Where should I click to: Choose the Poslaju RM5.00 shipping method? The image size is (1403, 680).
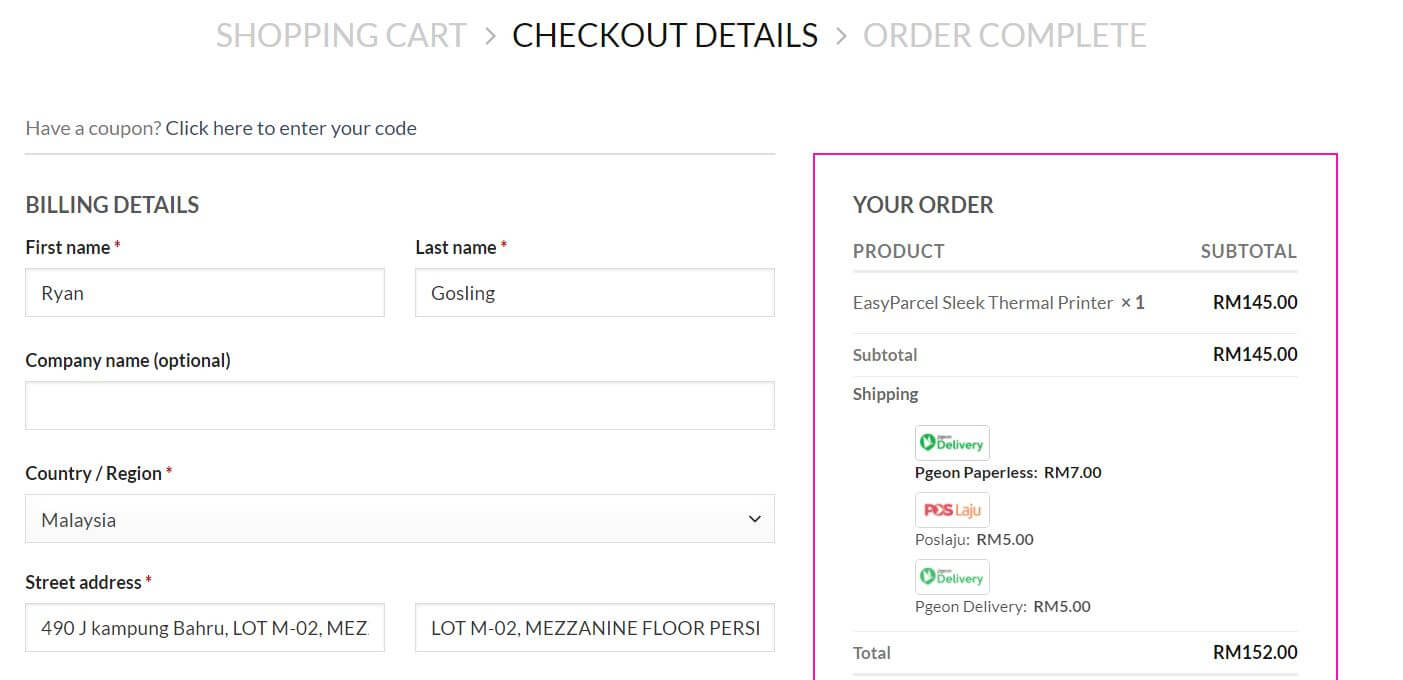tap(974, 539)
